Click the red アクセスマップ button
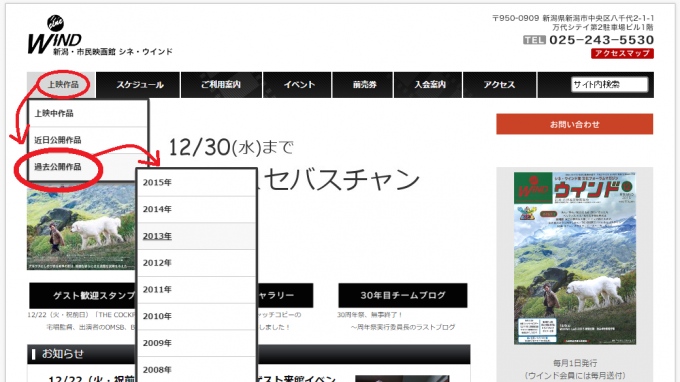 coord(622,53)
